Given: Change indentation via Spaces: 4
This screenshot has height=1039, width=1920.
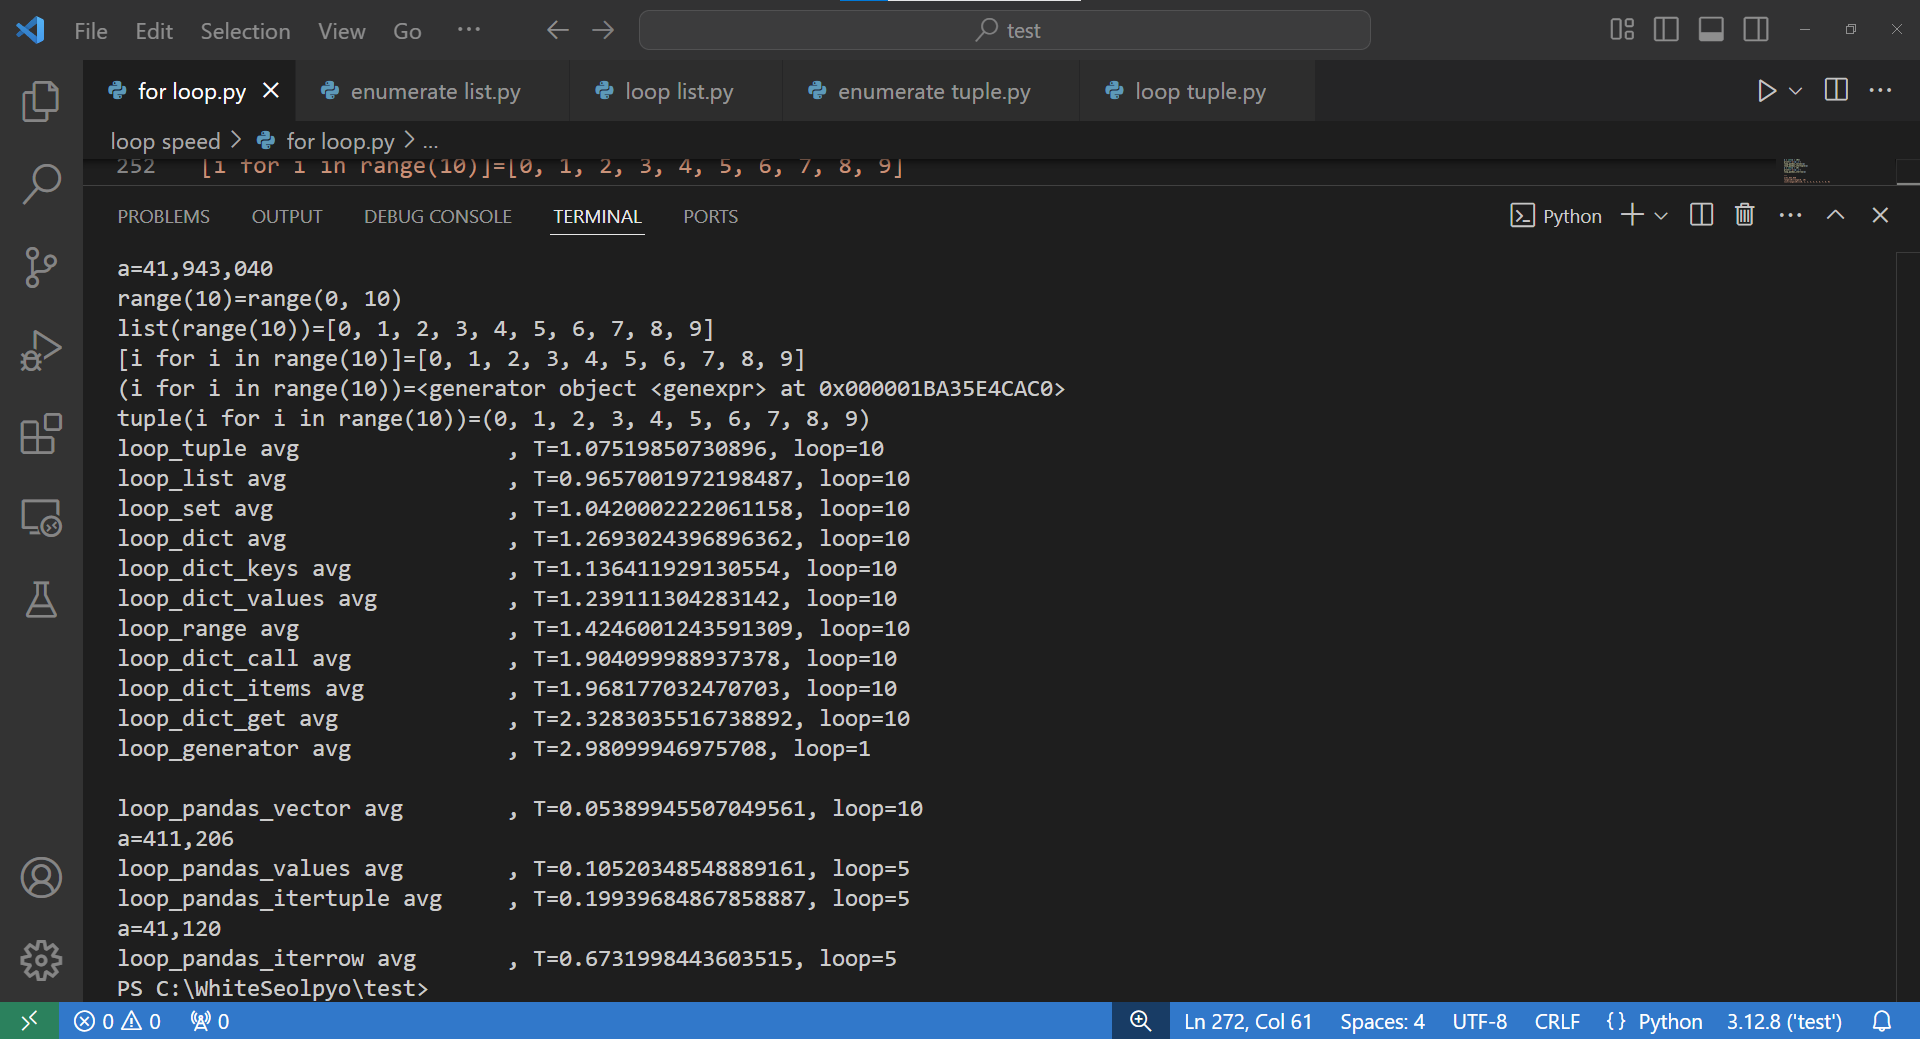Looking at the screenshot, I should click(x=1382, y=1021).
